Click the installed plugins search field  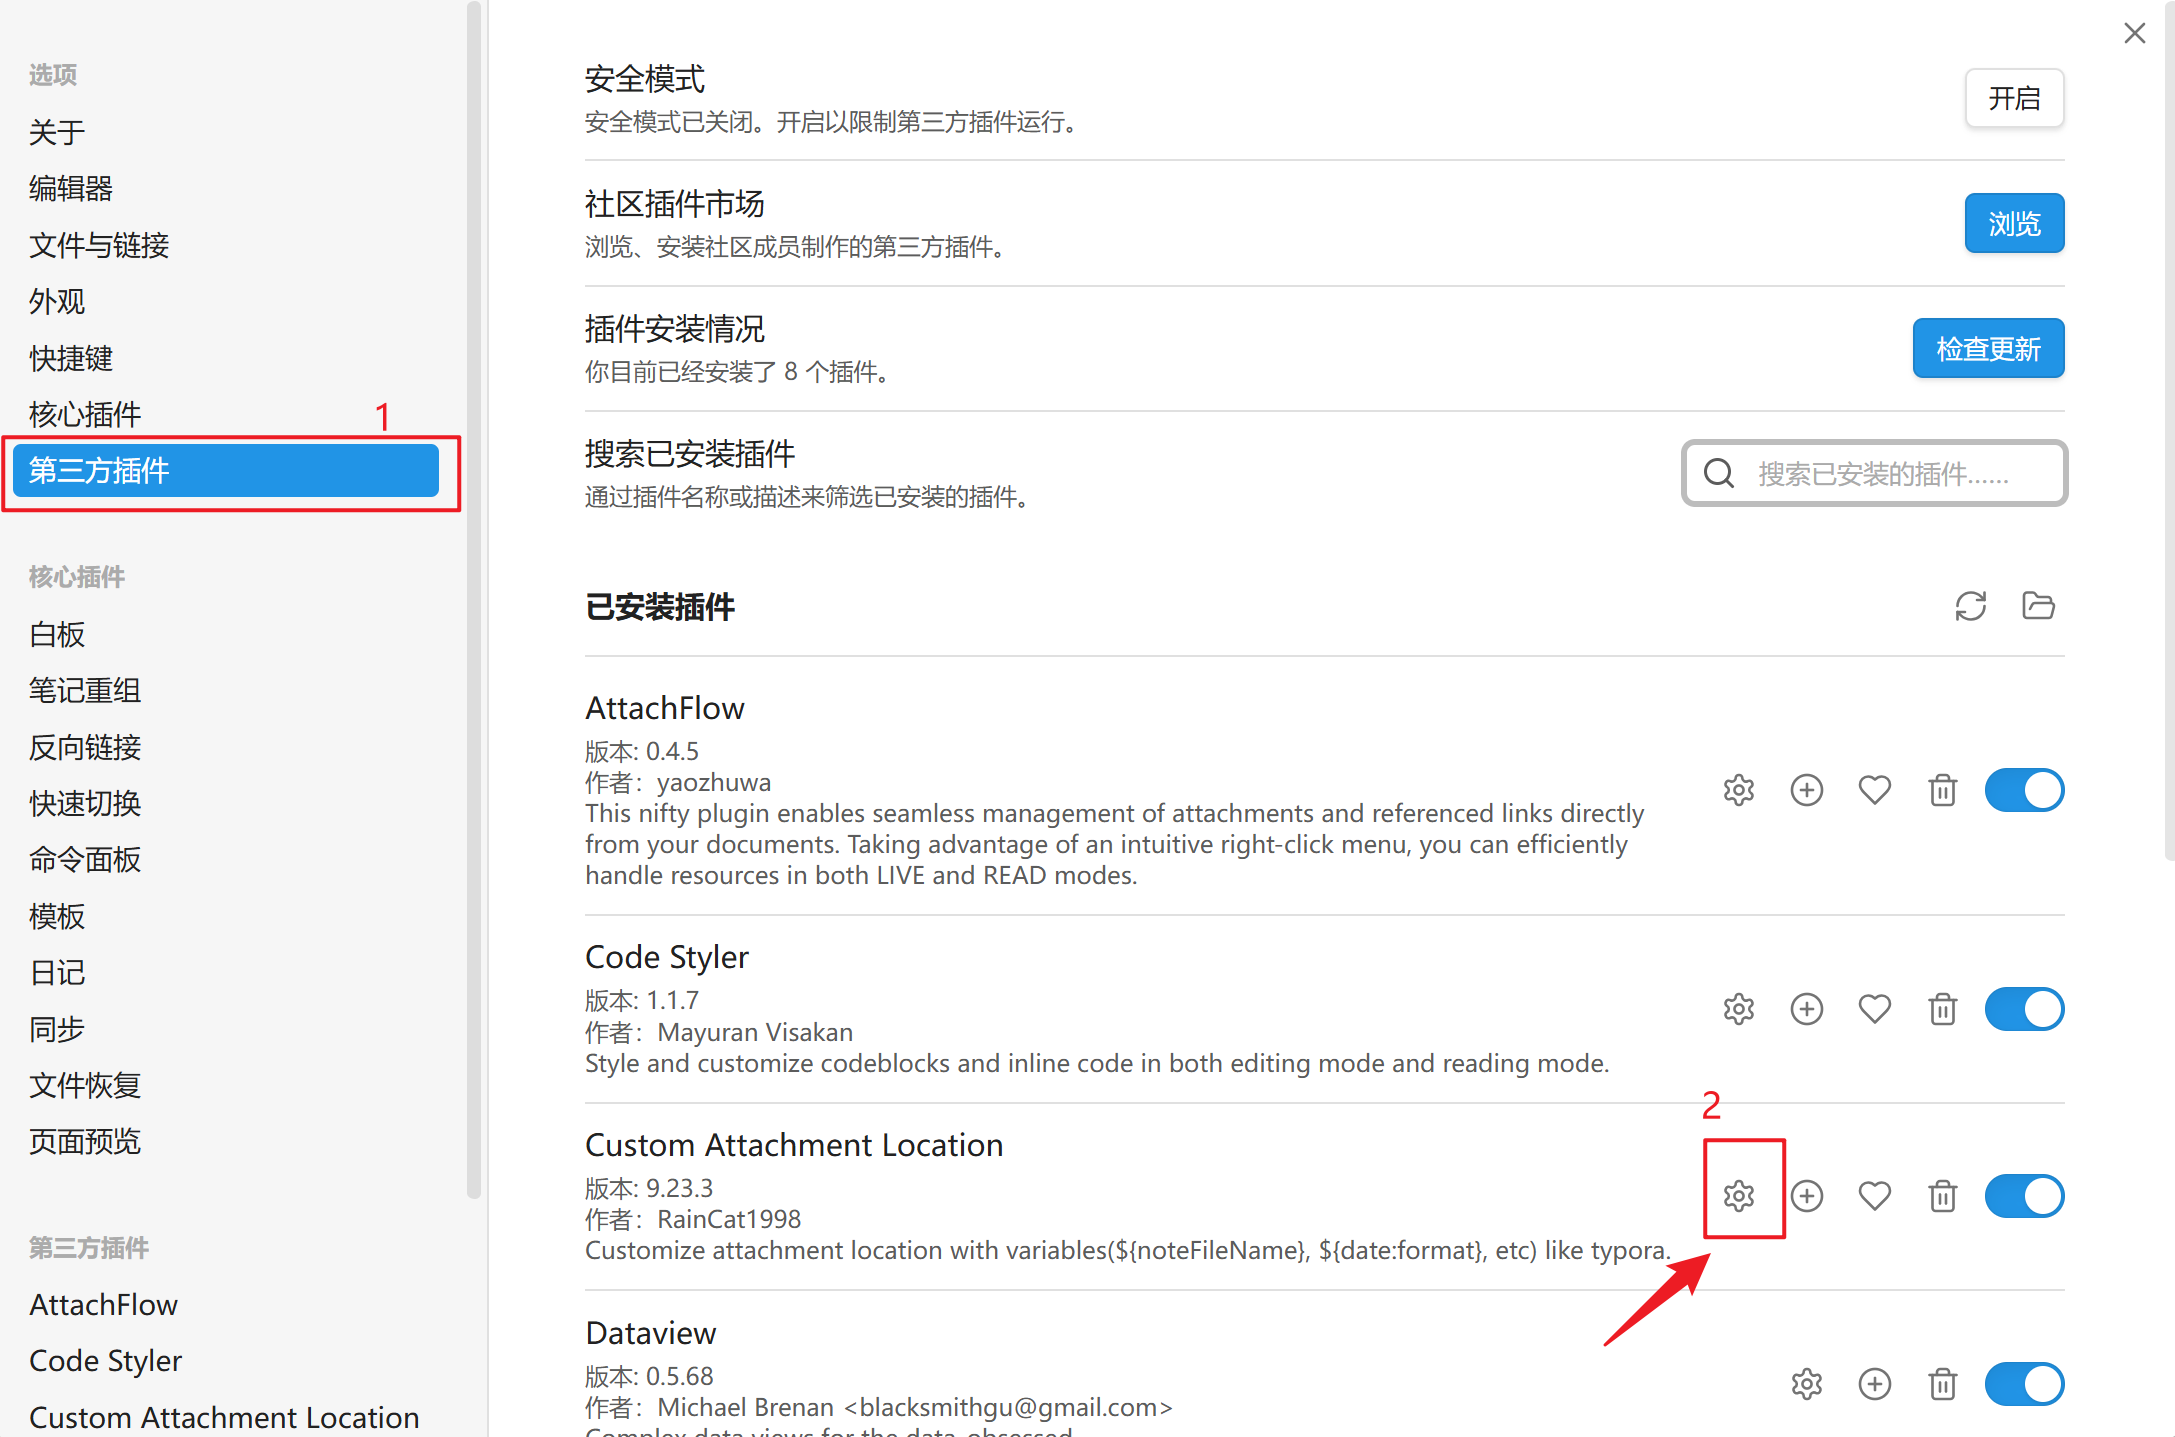(1881, 473)
